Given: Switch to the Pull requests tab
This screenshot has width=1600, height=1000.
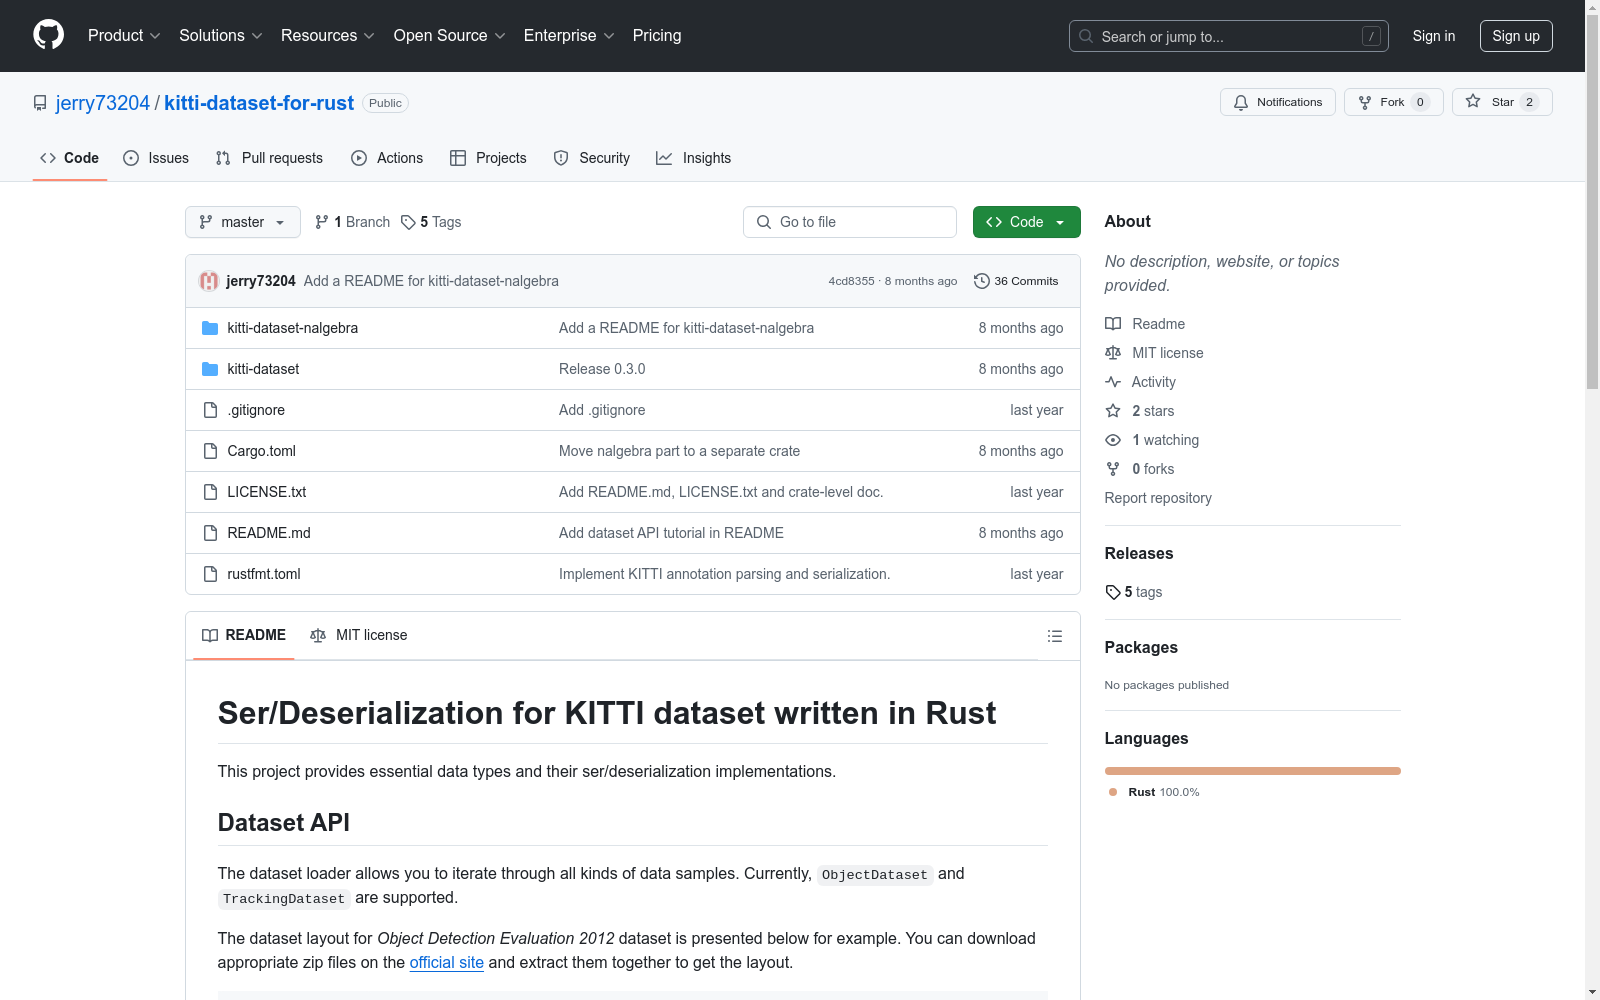Looking at the screenshot, I should tap(269, 158).
